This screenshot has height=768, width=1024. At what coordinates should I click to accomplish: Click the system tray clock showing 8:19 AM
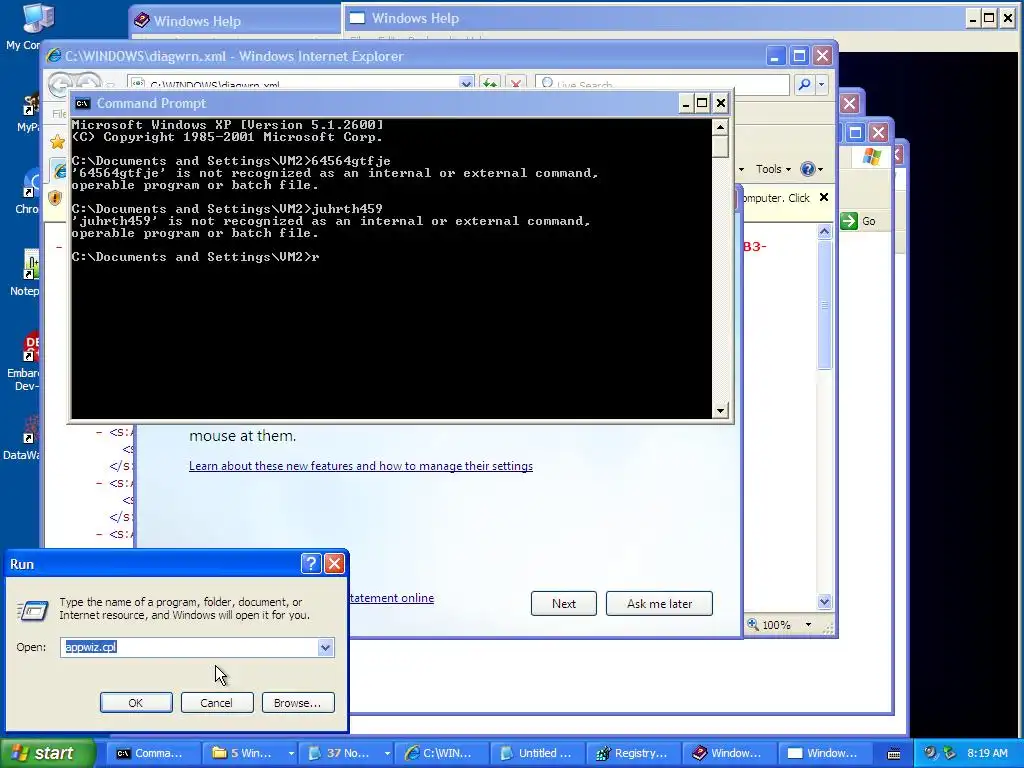[x=987, y=753]
